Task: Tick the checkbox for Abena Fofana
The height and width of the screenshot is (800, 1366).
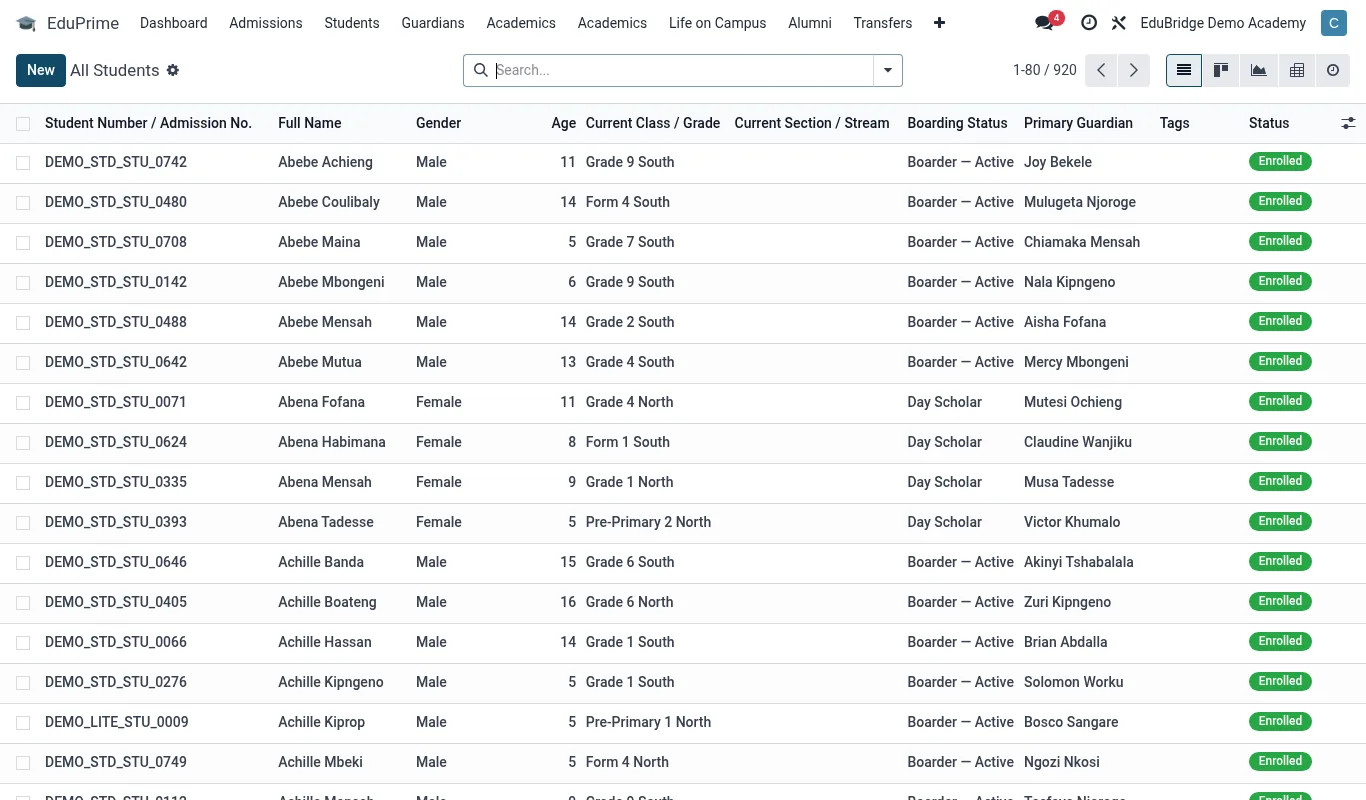Action: click(x=23, y=403)
